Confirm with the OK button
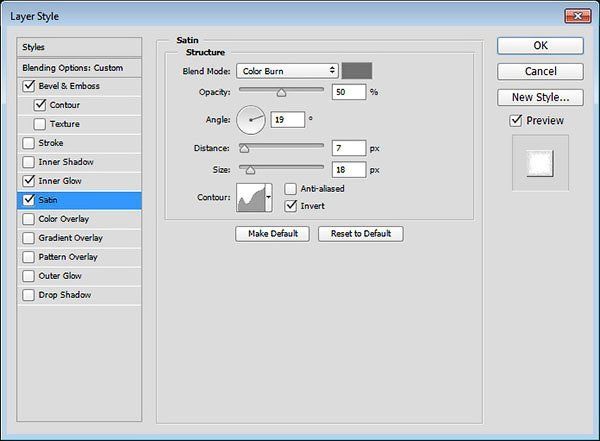 pos(540,46)
